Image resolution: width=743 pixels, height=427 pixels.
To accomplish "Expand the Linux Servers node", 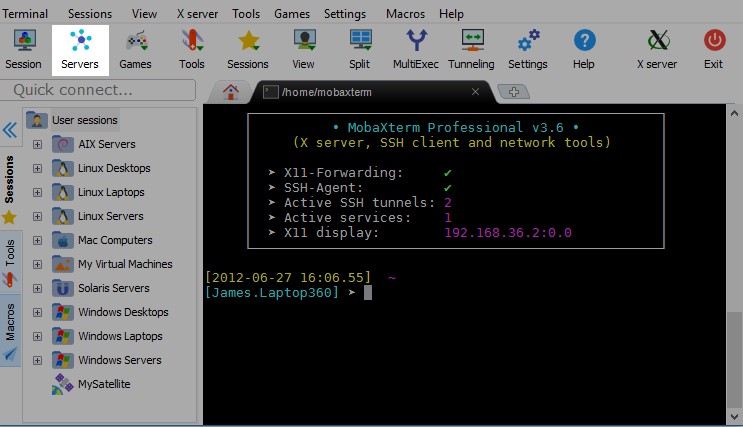I will click(x=37, y=216).
